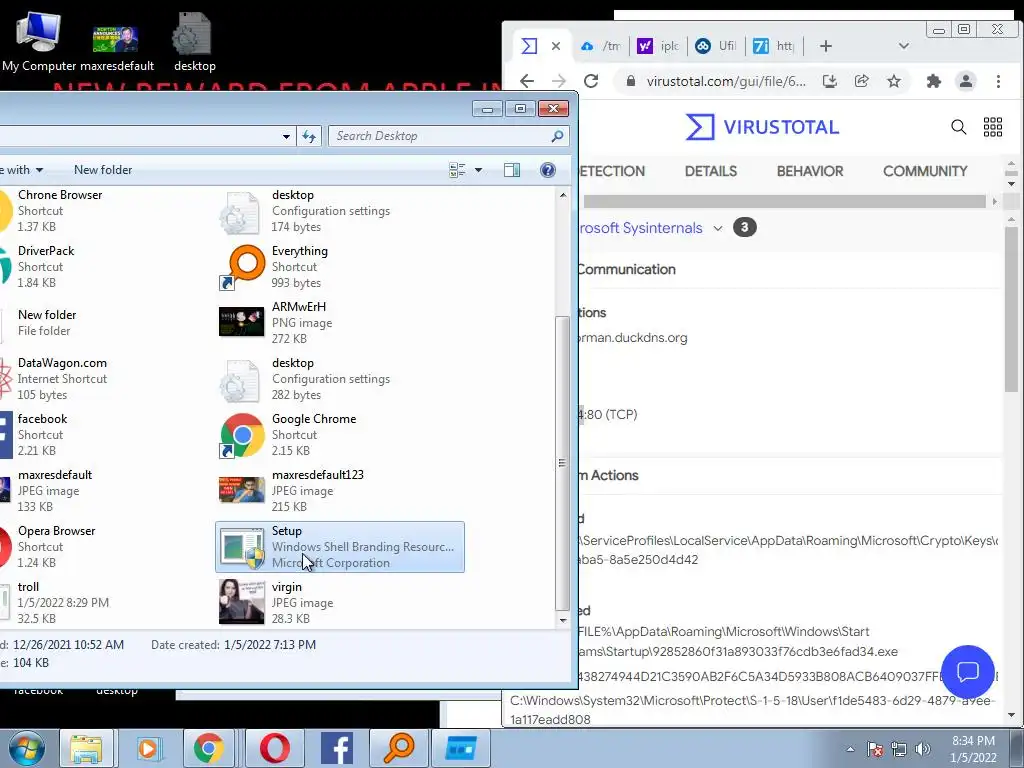Image resolution: width=1024 pixels, height=768 pixels.
Task: Select Opera Browser shortcut entry
Action: coord(56,546)
